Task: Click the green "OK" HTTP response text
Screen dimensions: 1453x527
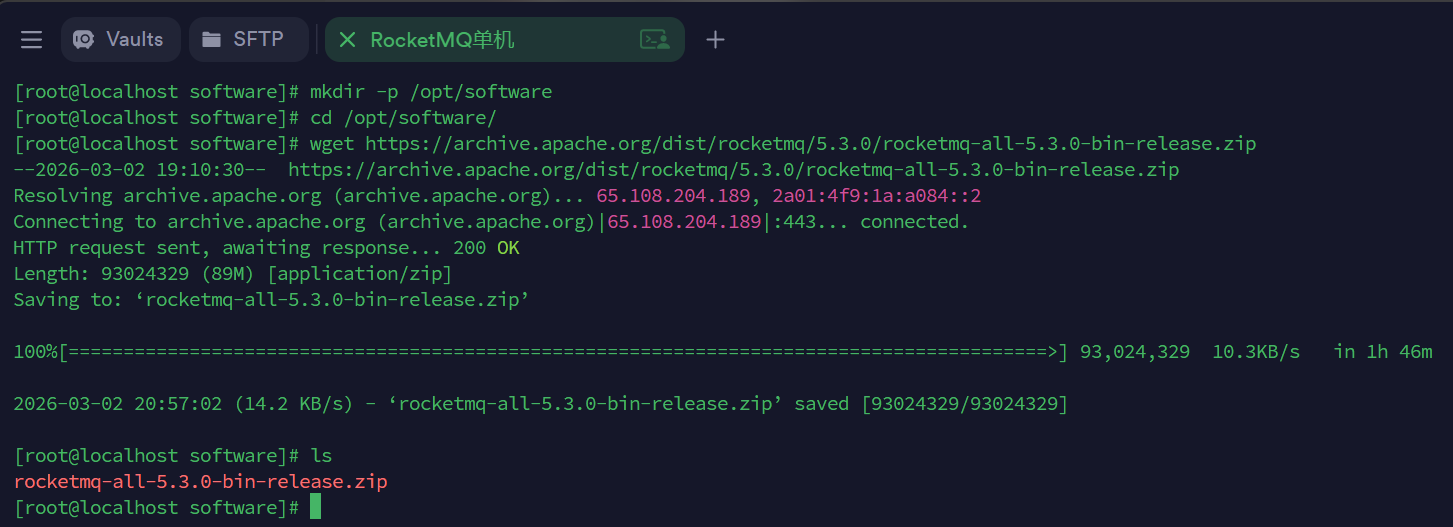Action: 508,248
